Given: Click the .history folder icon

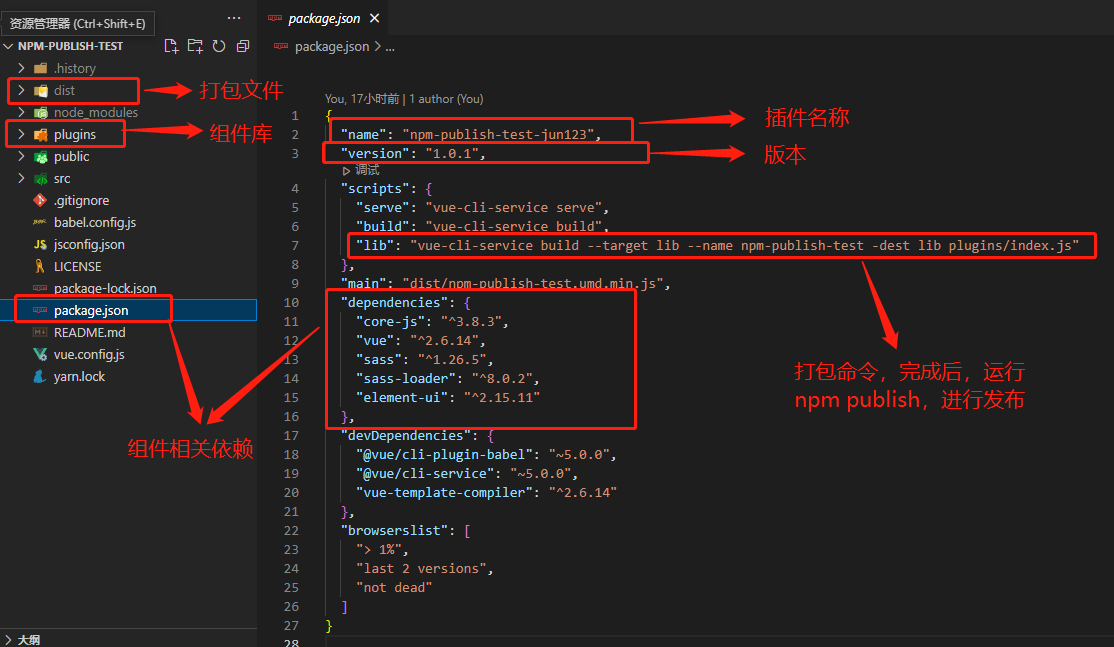Looking at the screenshot, I should 40,68.
